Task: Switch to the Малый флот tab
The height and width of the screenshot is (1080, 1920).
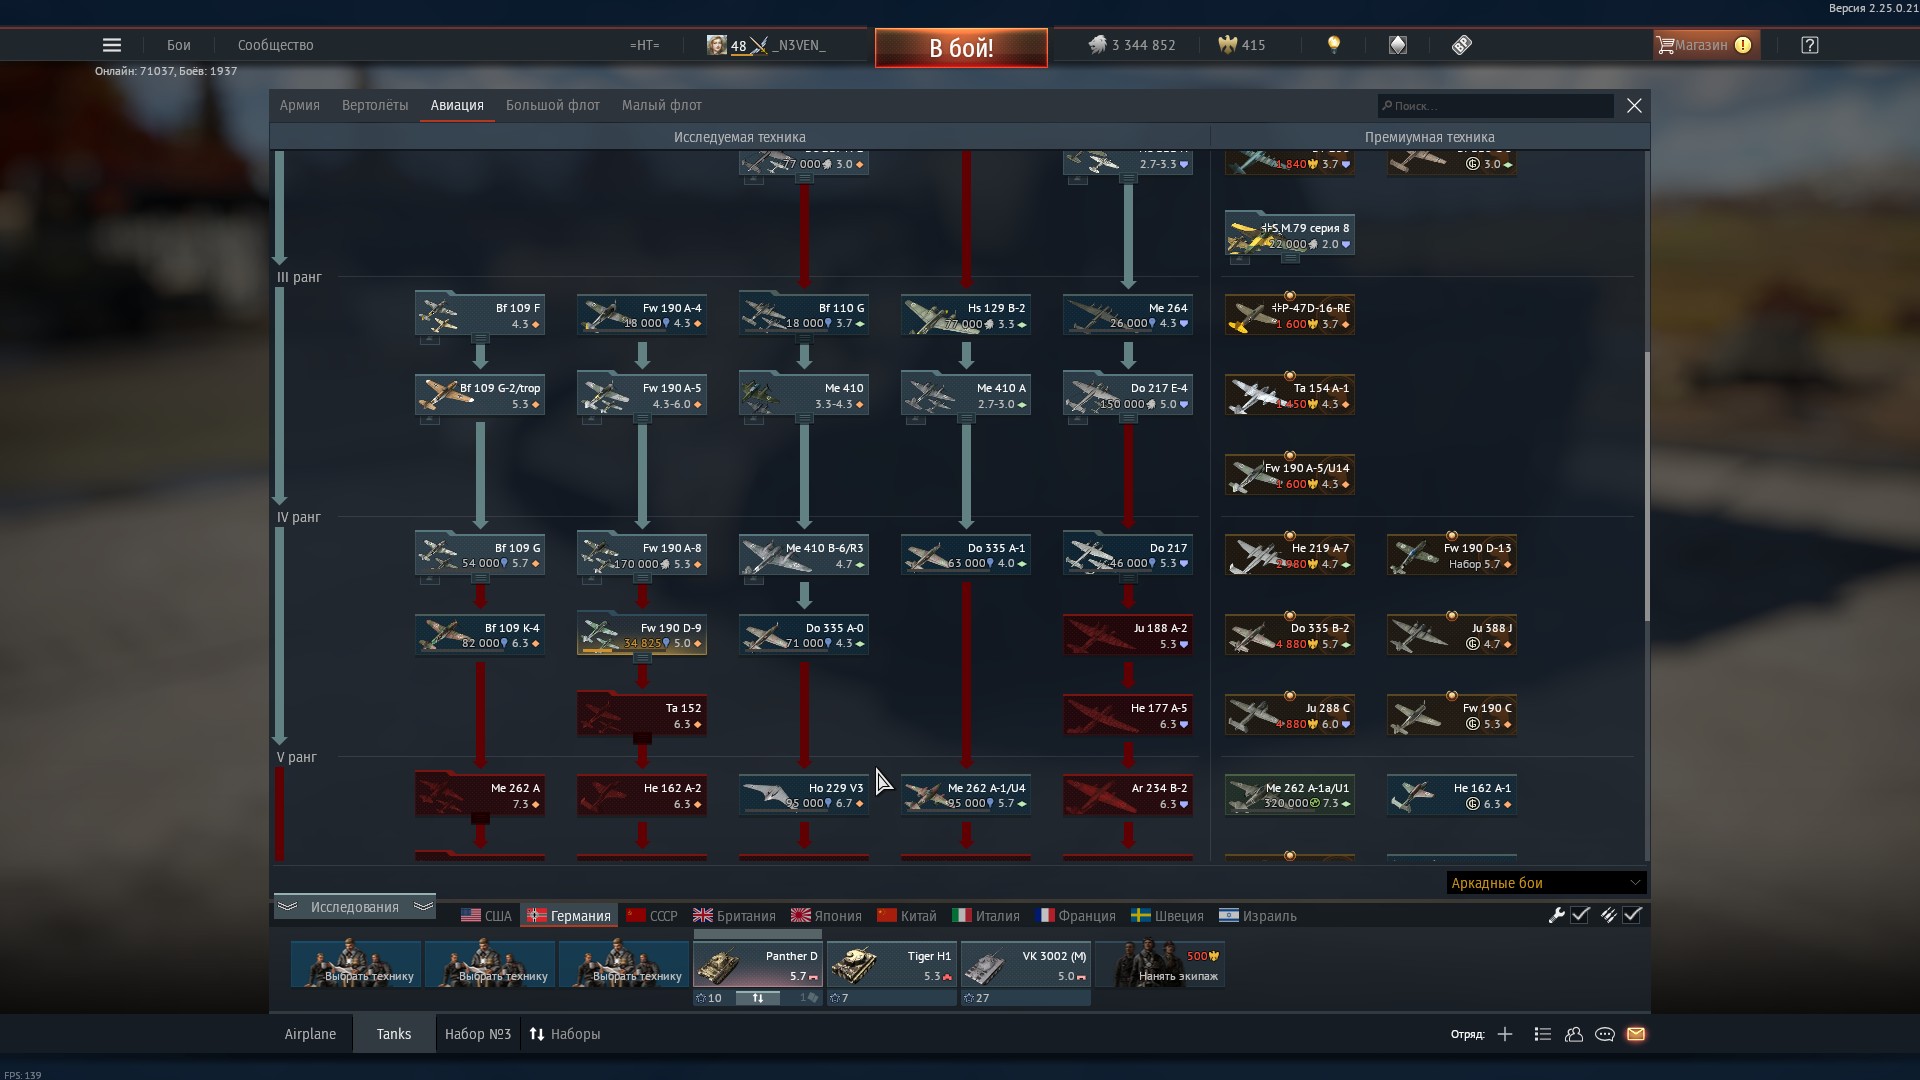Action: [x=662, y=105]
